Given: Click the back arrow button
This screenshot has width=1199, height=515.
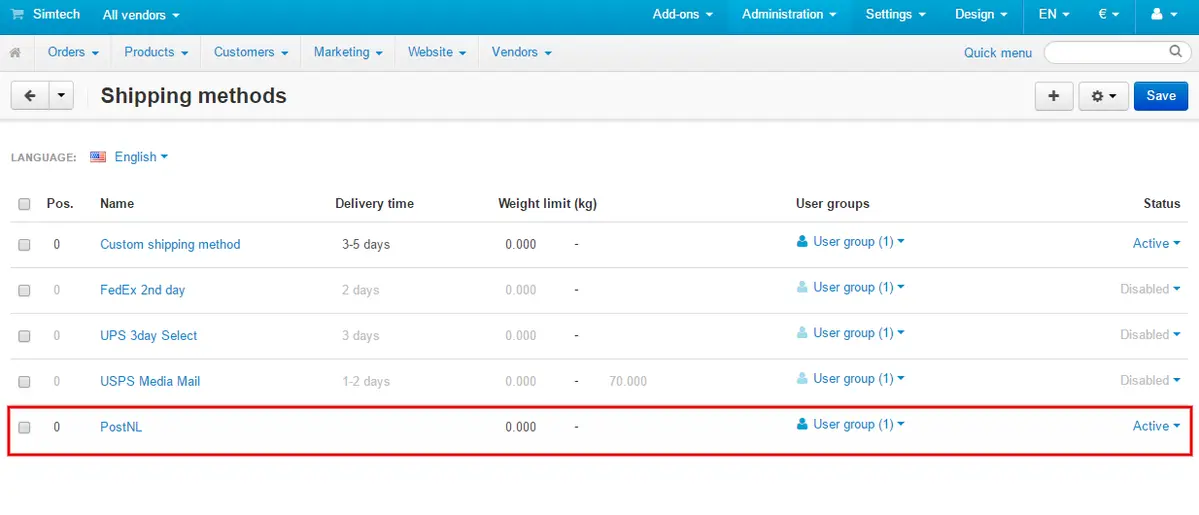Looking at the screenshot, I should coord(30,96).
